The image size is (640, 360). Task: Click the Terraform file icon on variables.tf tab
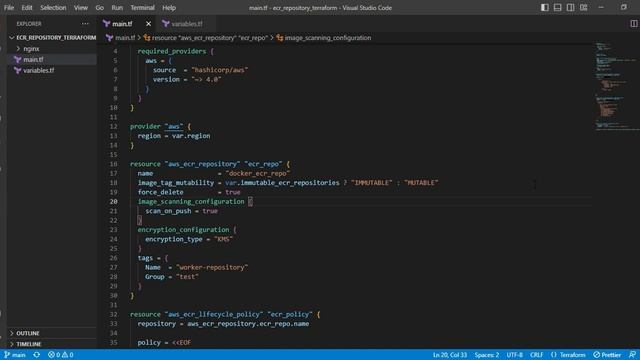[165, 24]
